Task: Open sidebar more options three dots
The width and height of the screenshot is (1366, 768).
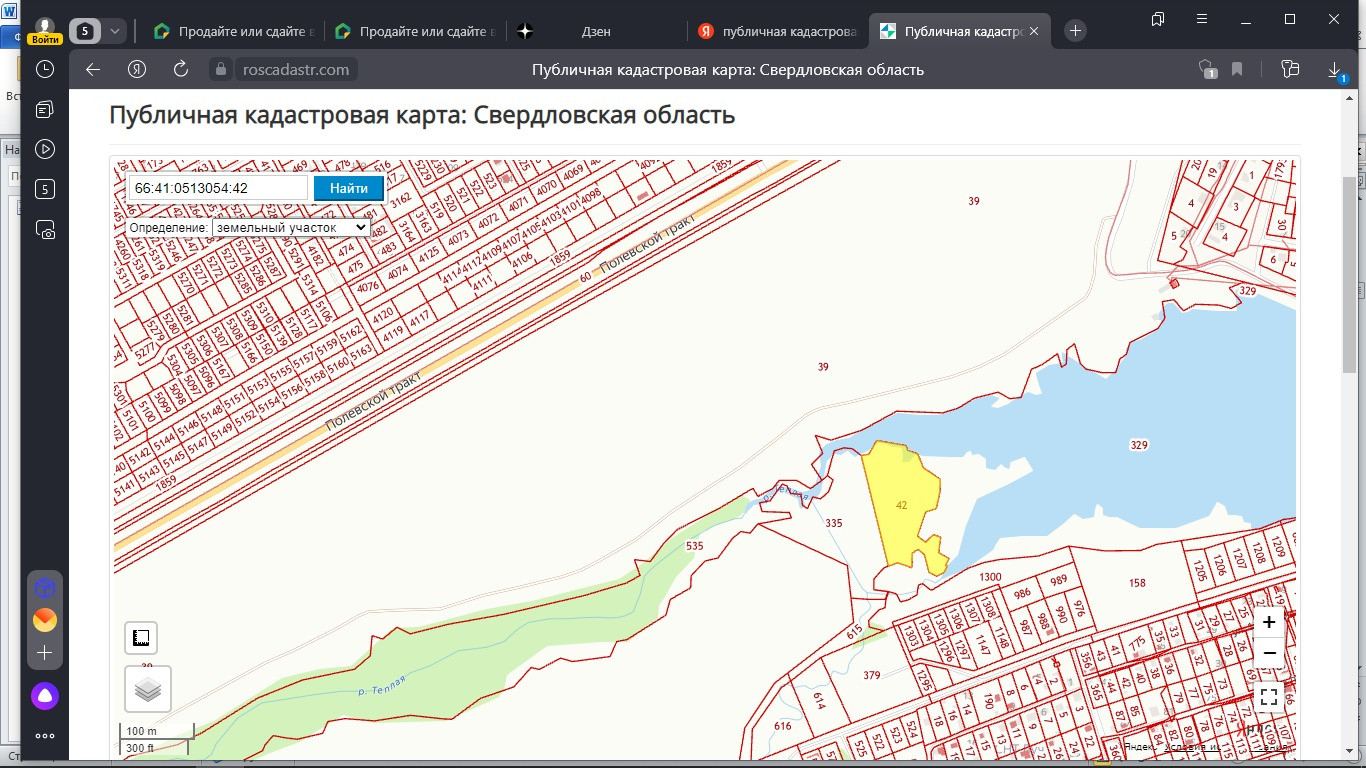Action: [45, 736]
